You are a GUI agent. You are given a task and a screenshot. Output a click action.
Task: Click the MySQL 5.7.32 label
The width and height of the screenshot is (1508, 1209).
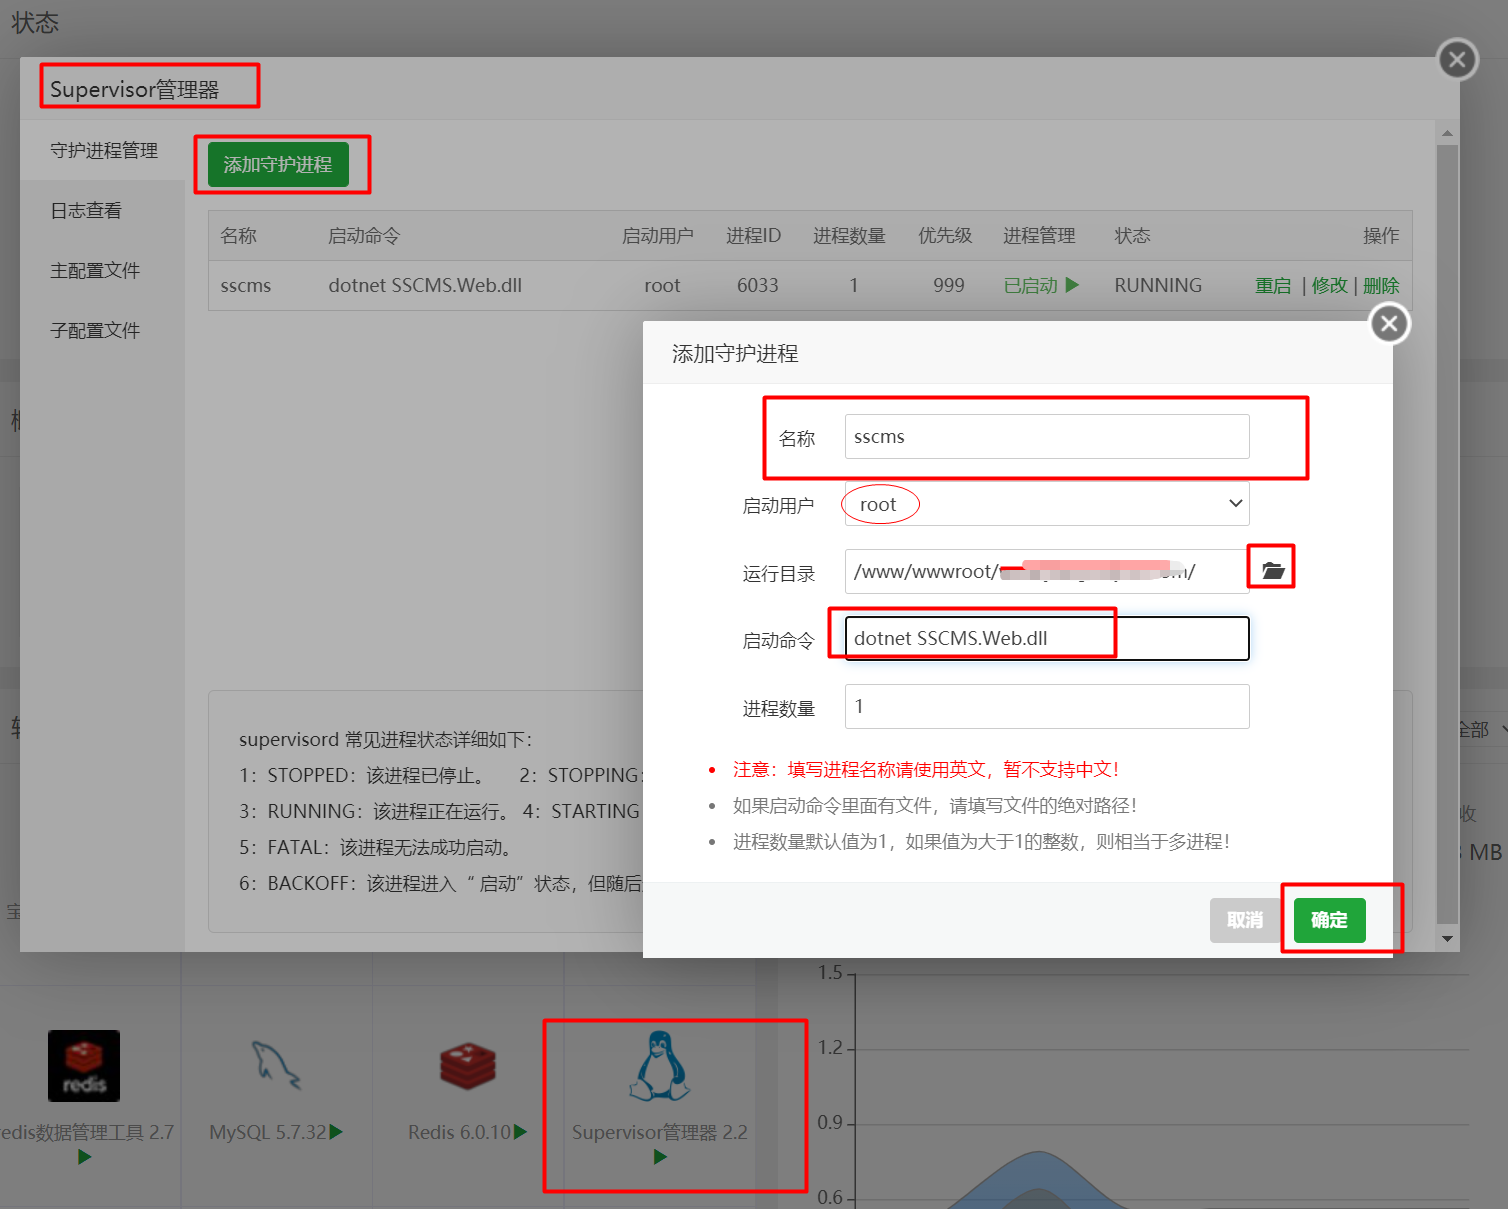tap(267, 1132)
